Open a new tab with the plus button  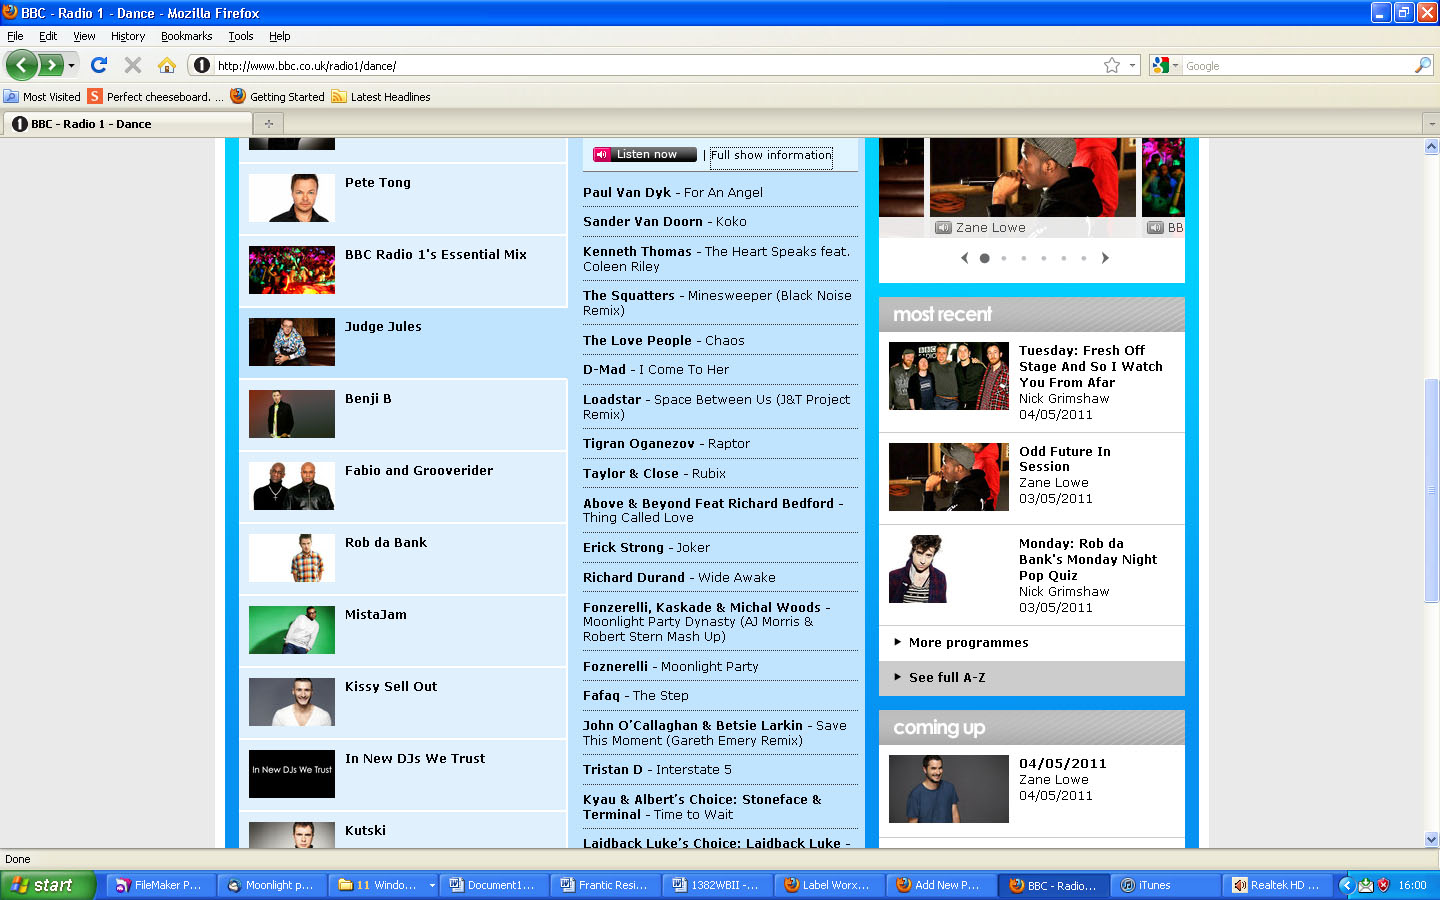pos(268,124)
